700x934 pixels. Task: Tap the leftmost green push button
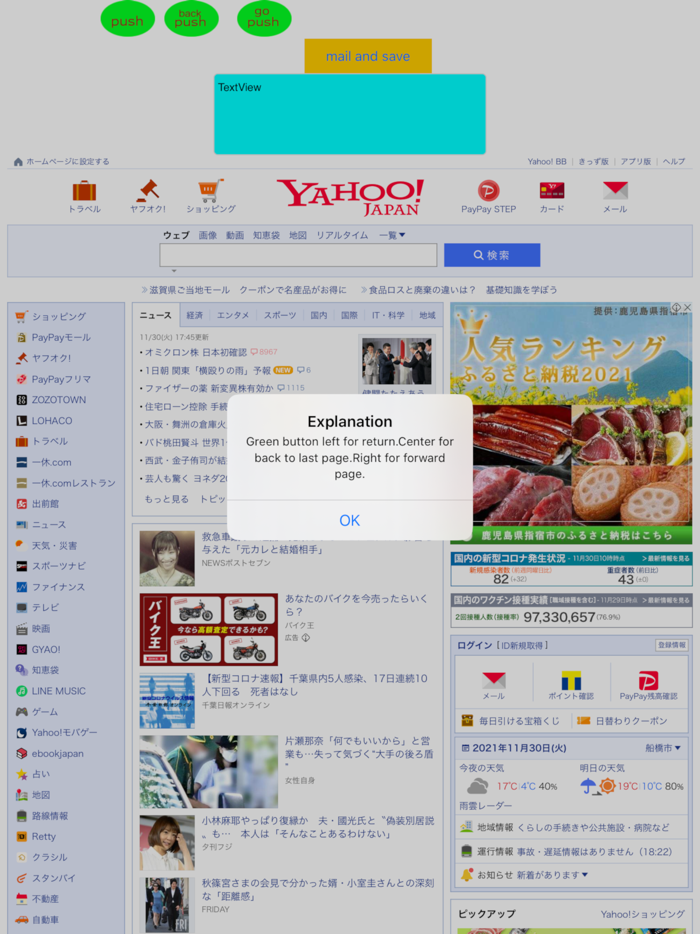coord(127,19)
